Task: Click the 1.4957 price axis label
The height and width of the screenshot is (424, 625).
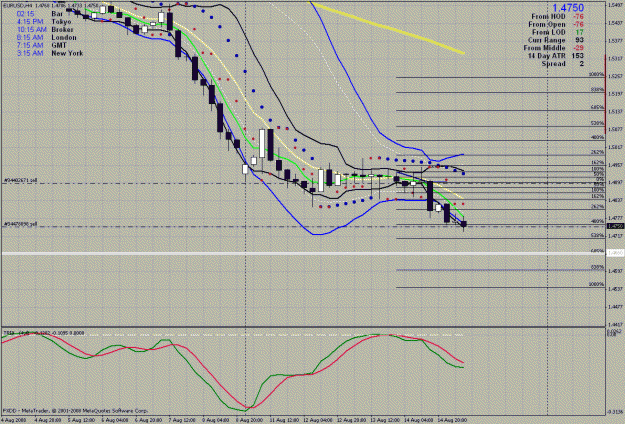Action: click(x=616, y=165)
